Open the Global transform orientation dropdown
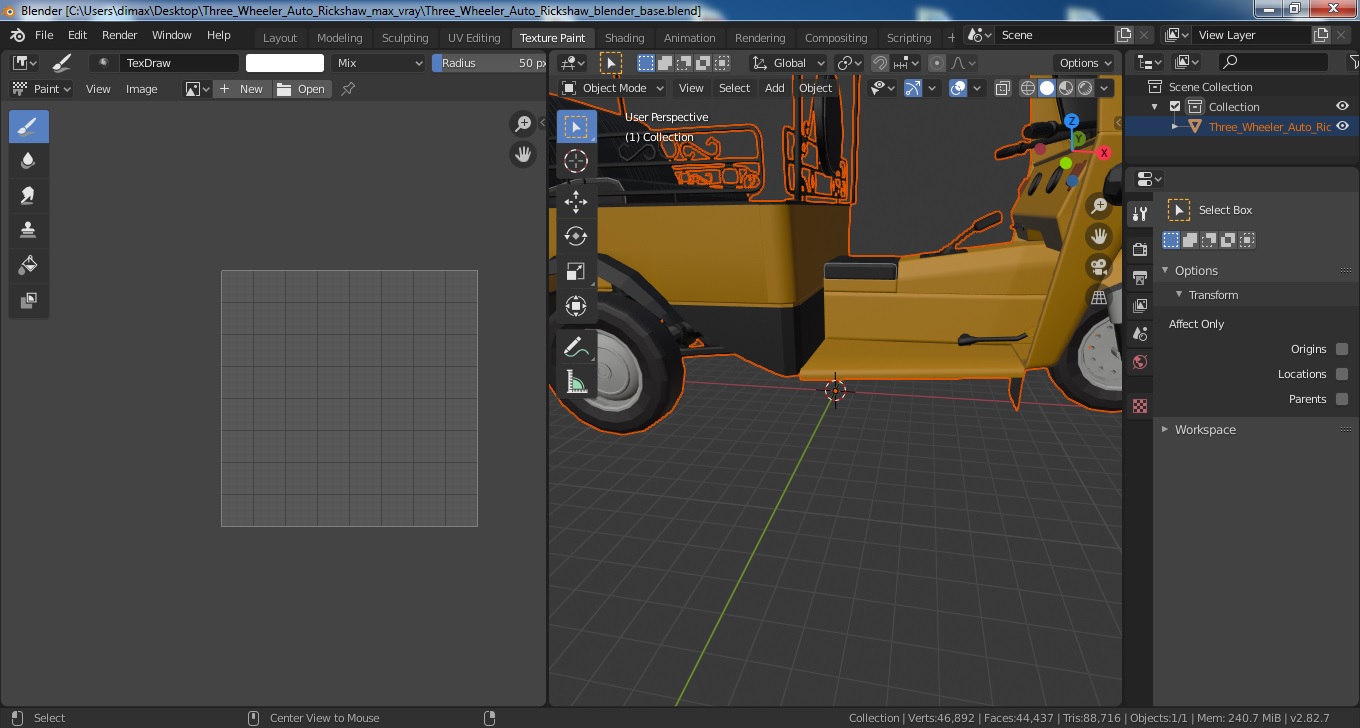This screenshot has height=728, width=1360. [789, 62]
